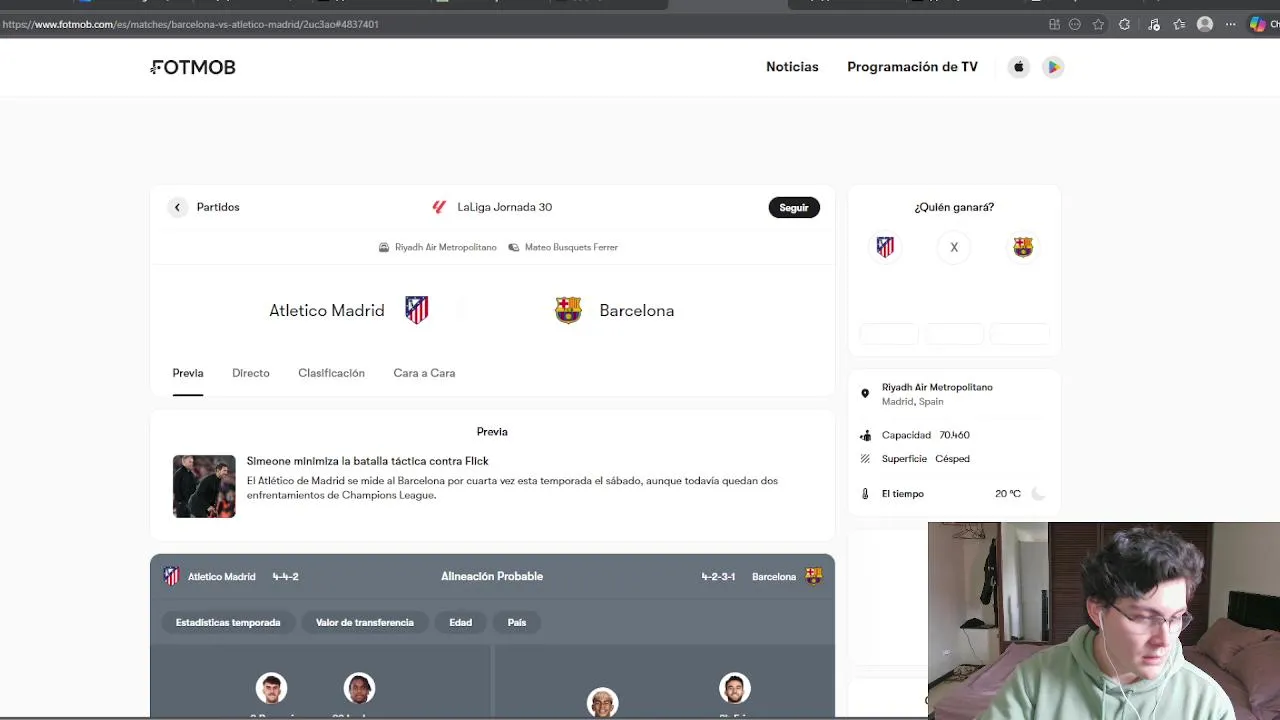
Task: Open browser settings and more menu
Action: point(1231,24)
